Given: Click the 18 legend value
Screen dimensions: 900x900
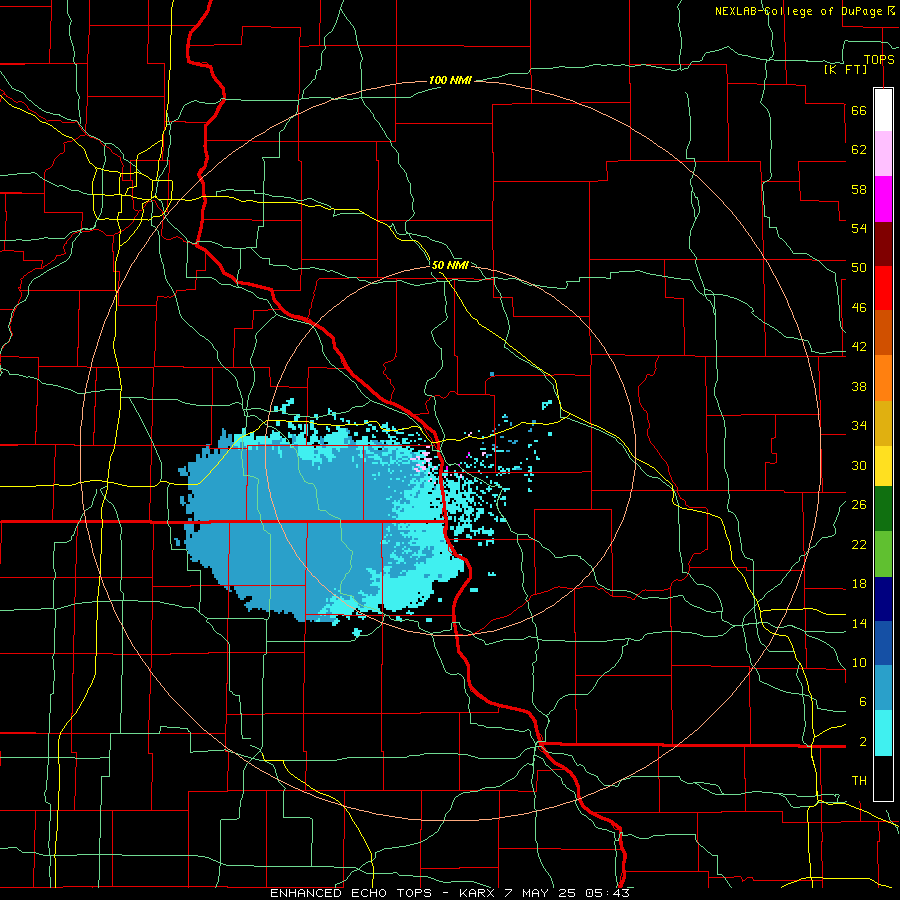Looking at the screenshot, I should 859,584.
